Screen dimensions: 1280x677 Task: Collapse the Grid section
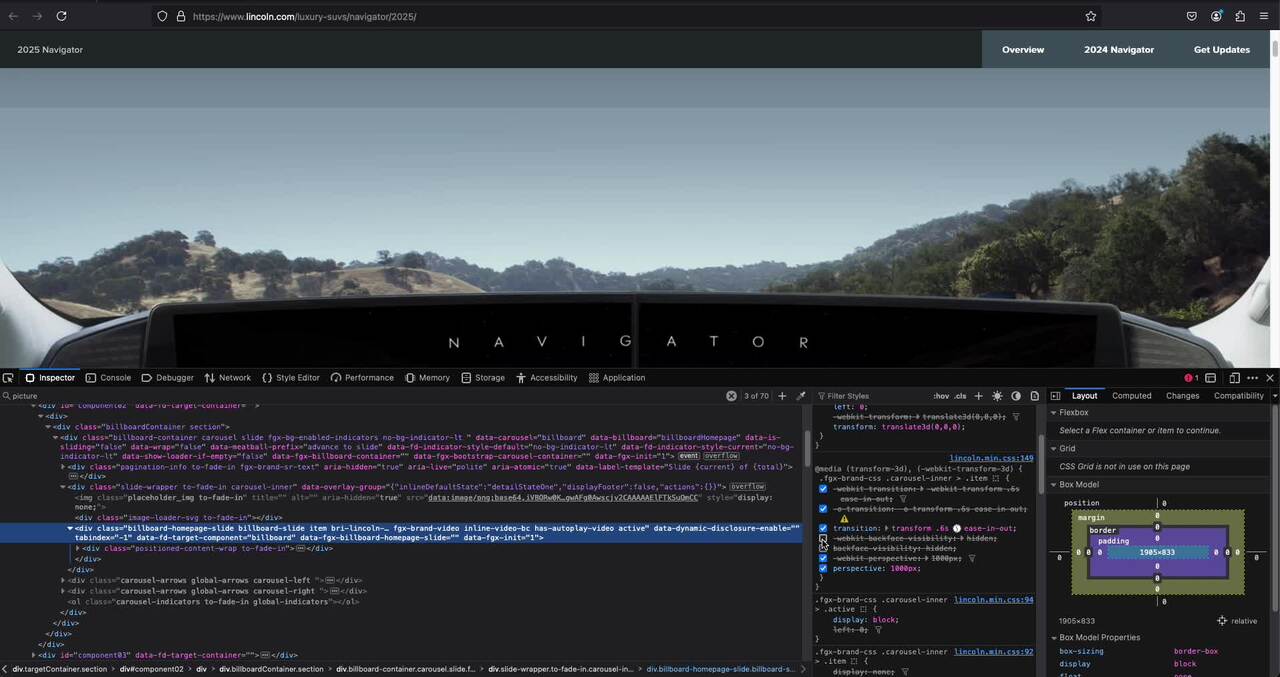pos(1053,448)
